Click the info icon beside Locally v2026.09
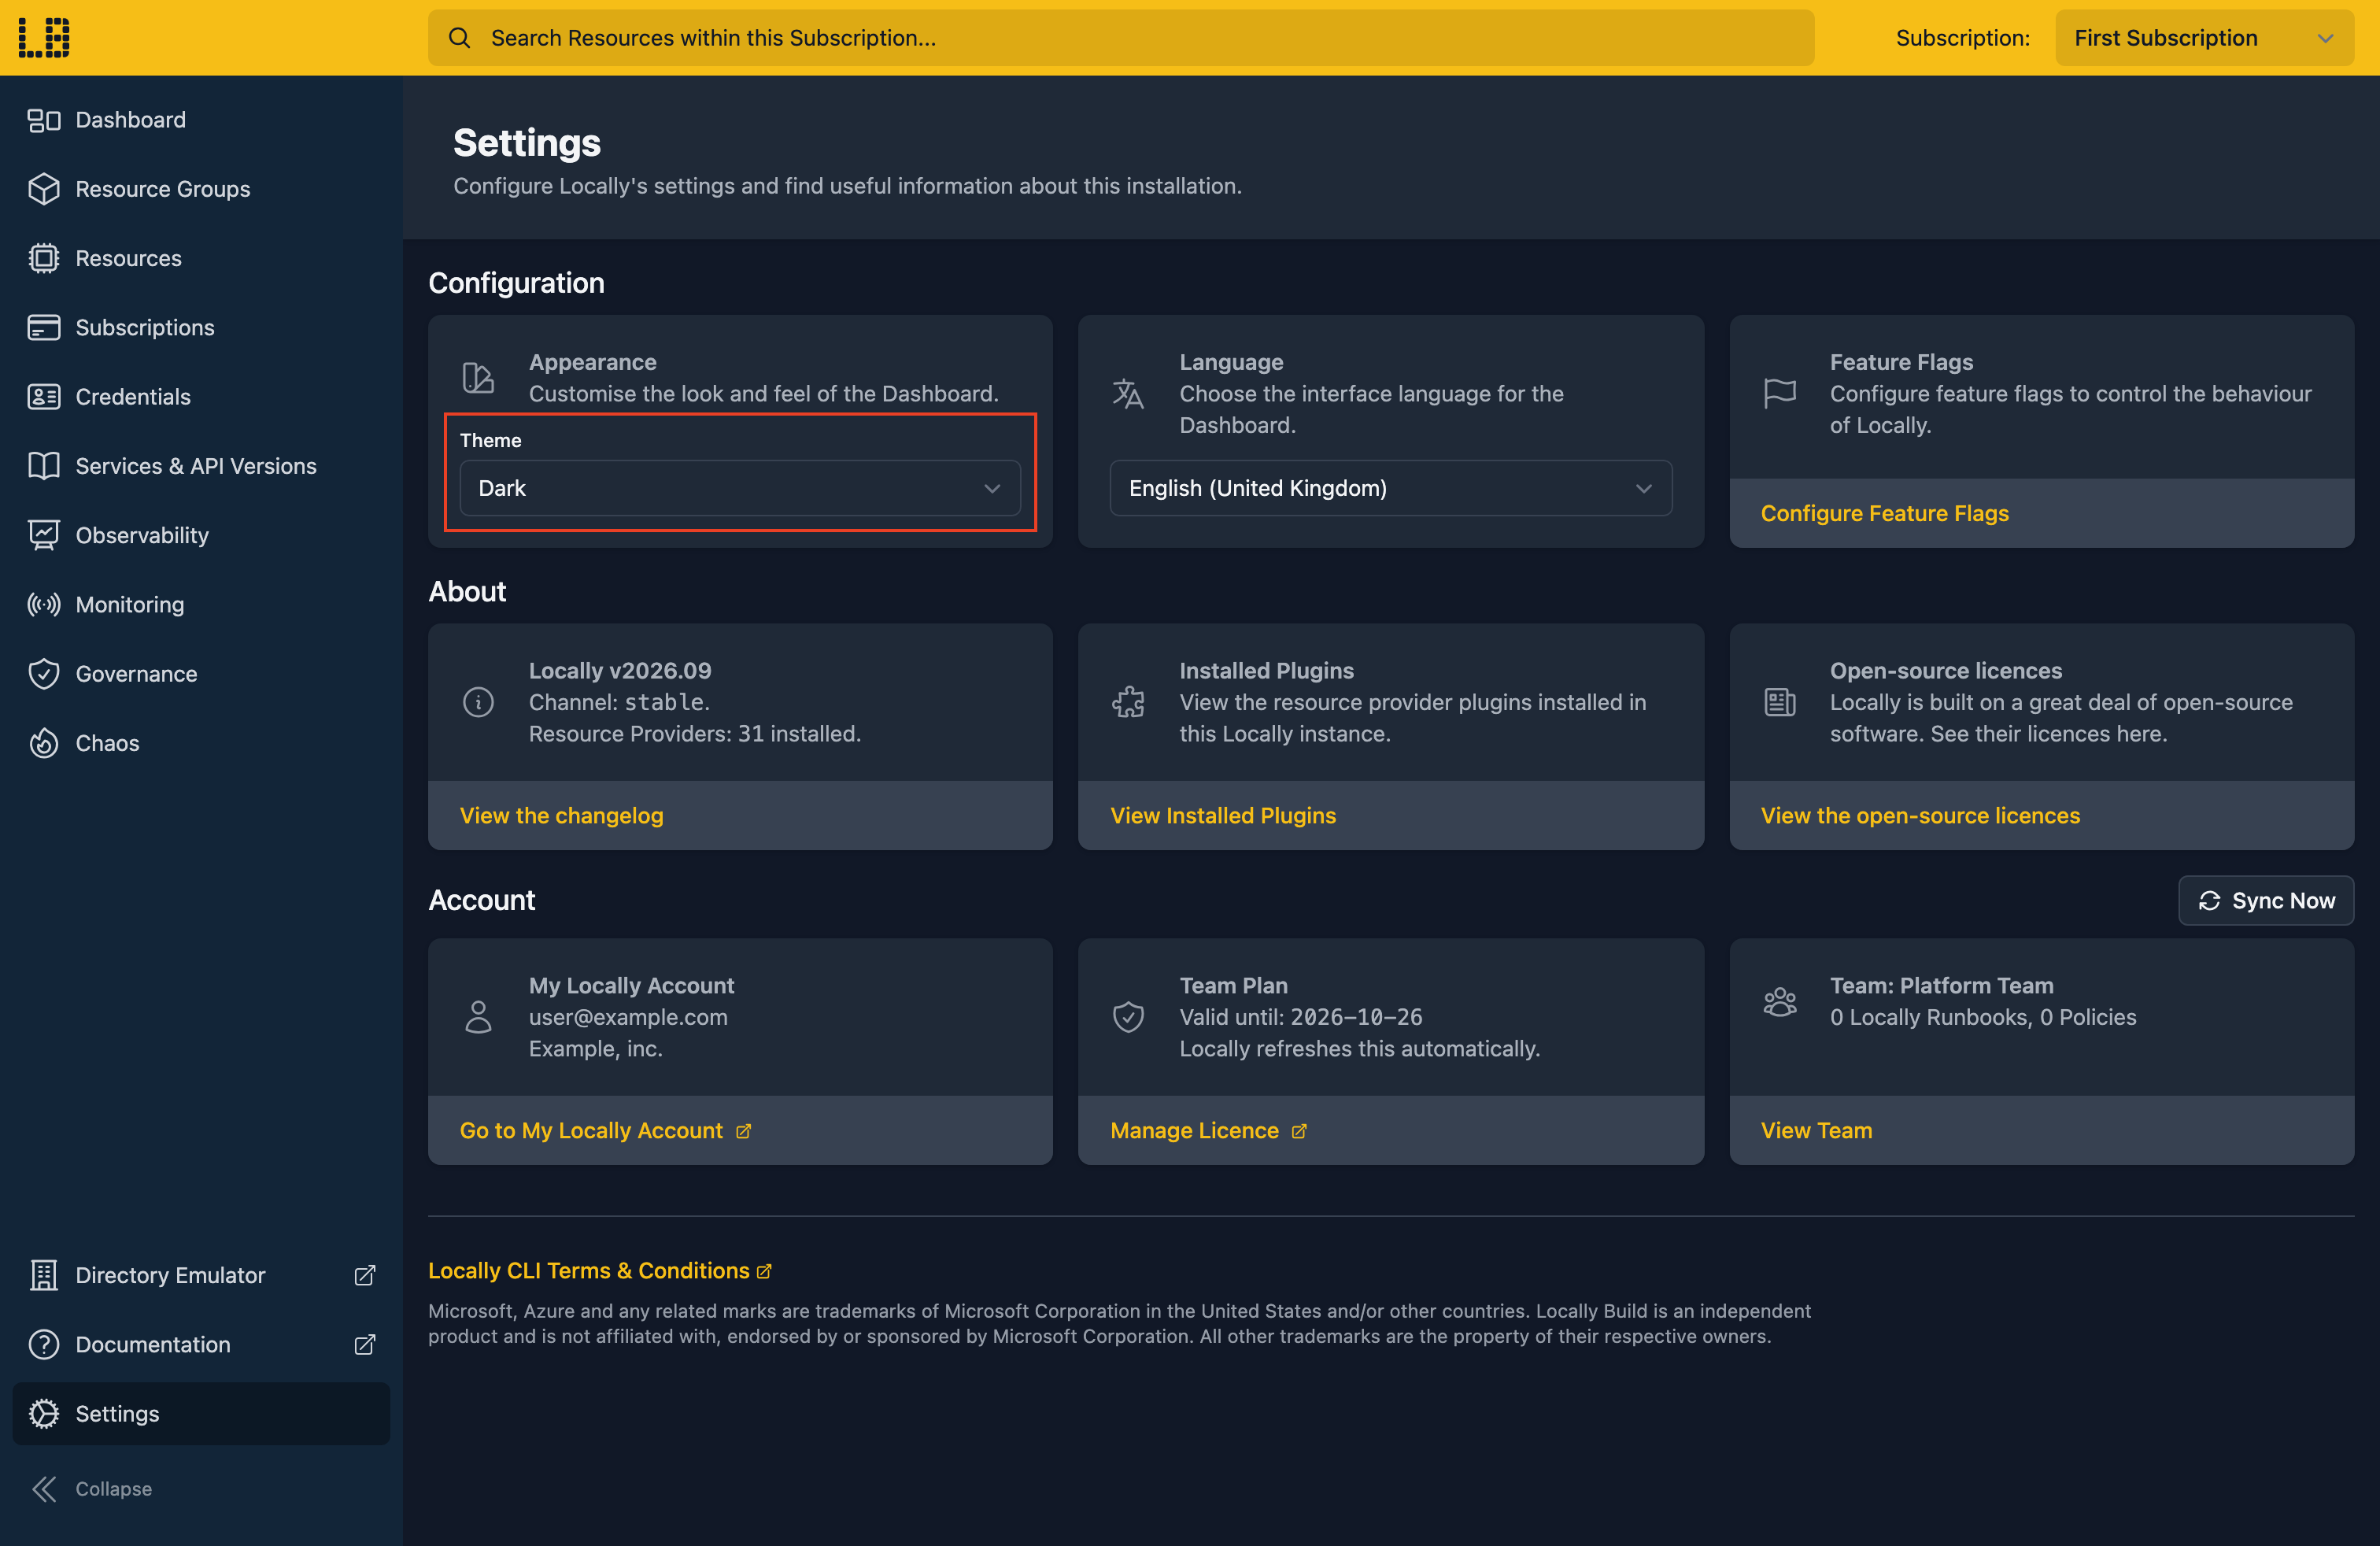The width and height of the screenshot is (2380, 1546). pos(478,702)
